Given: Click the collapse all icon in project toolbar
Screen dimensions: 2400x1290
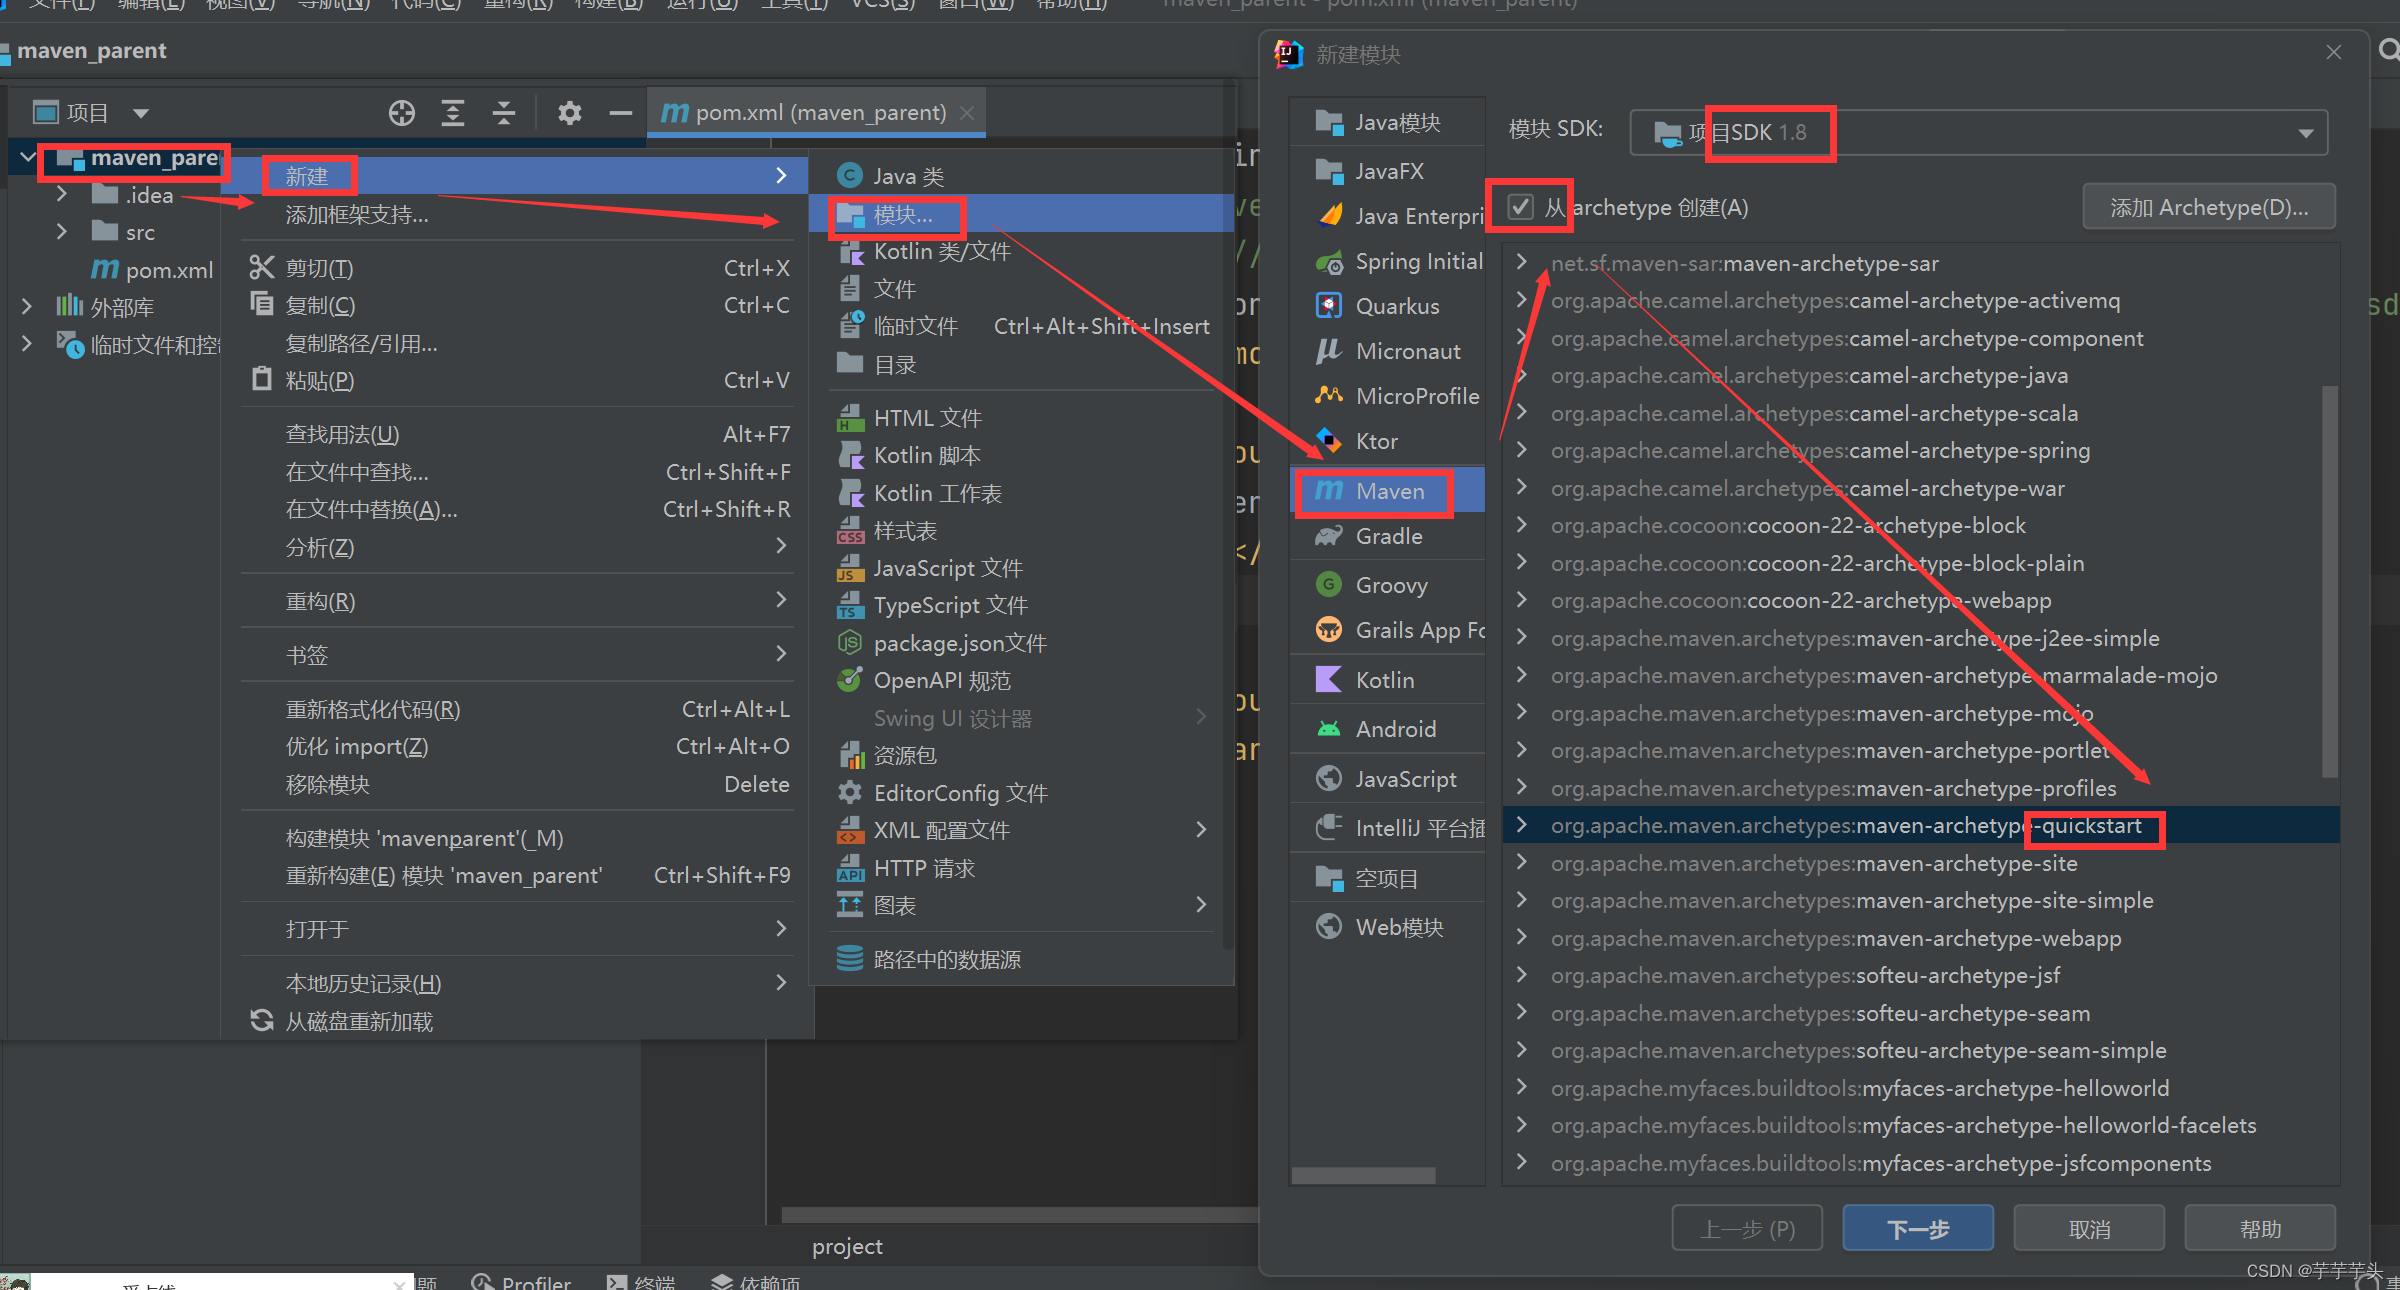Looking at the screenshot, I should (x=504, y=113).
